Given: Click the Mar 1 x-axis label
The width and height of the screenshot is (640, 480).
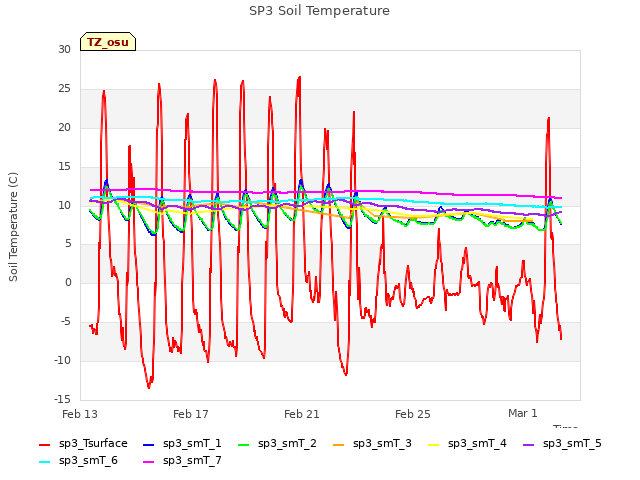Looking at the screenshot, I should pos(523,413).
